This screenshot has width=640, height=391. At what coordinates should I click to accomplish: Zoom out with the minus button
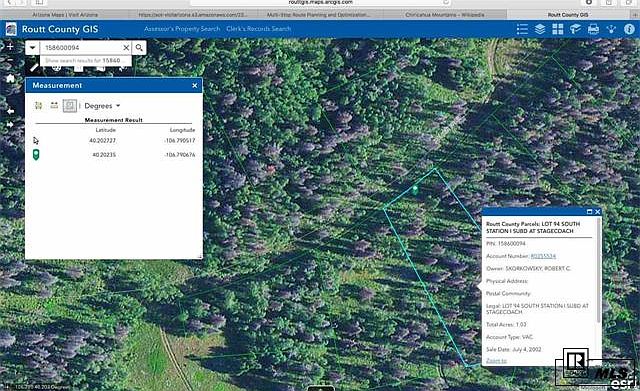pos(10,60)
